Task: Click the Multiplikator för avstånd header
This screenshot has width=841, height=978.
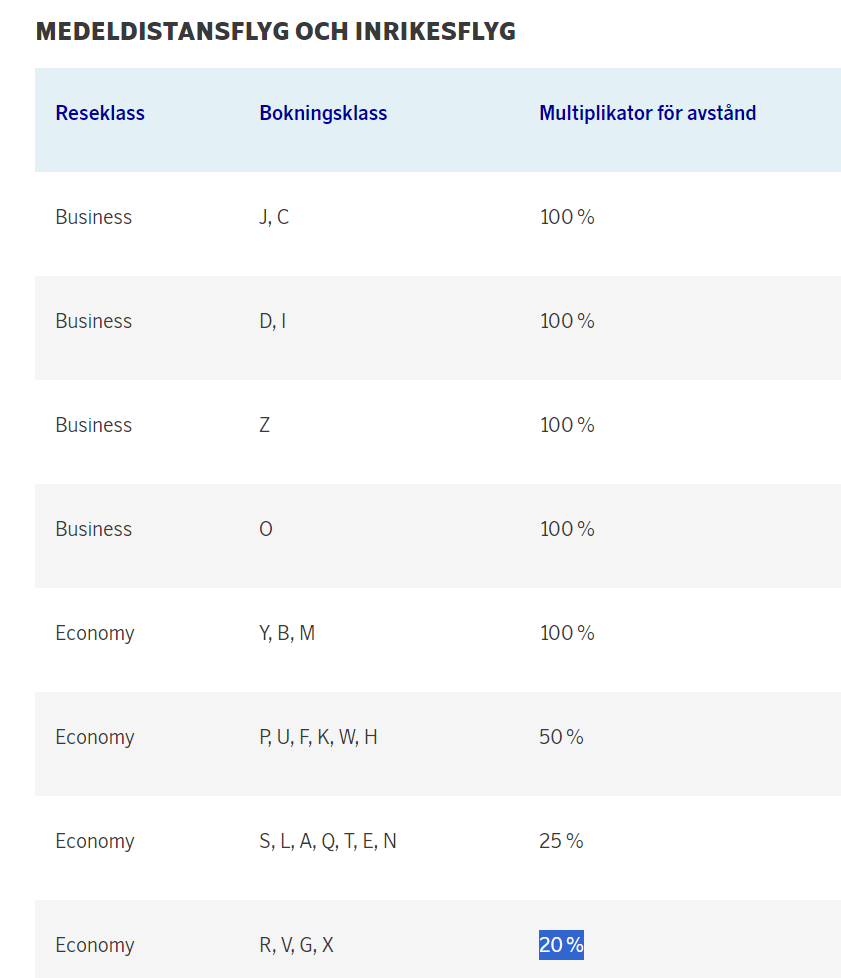Action: [647, 113]
